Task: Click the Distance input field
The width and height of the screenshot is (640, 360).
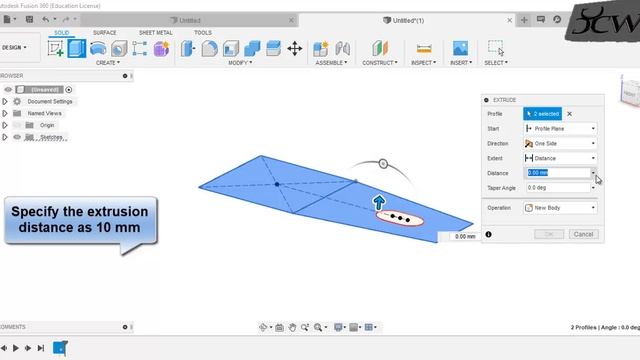Action: point(558,173)
